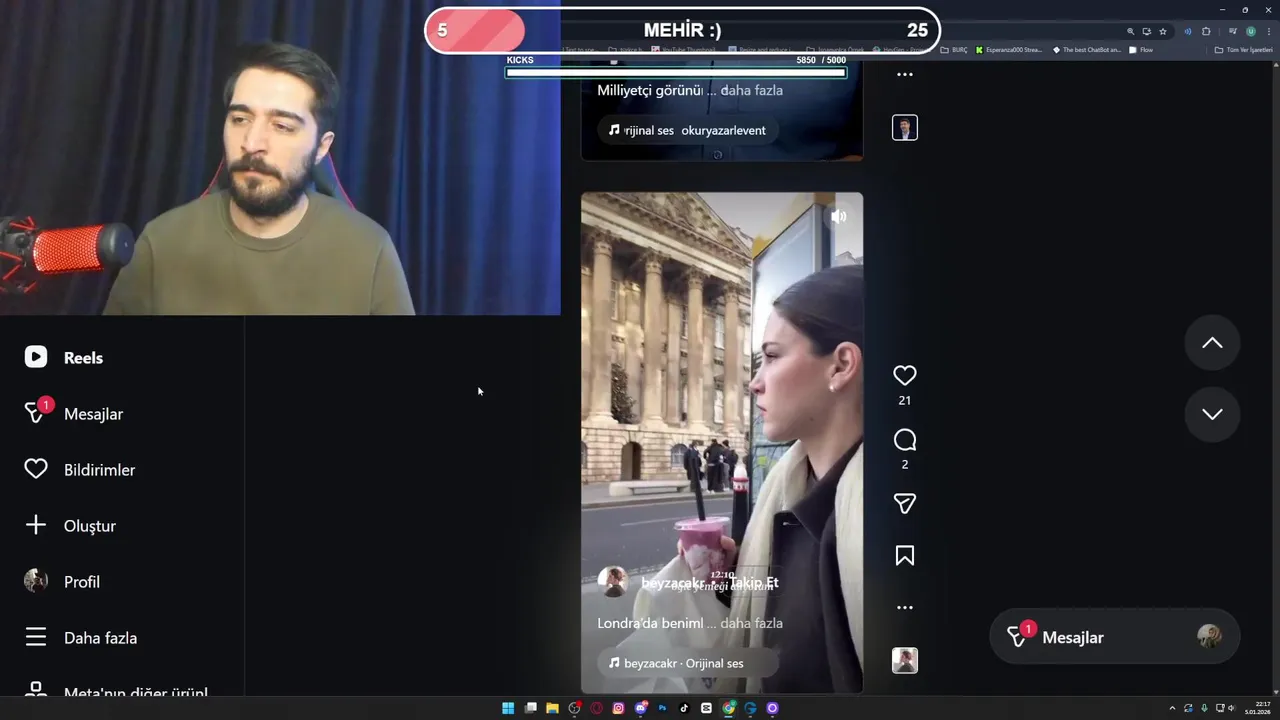Click the tab audio indicator icon
This screenshot has height=720, width=1280.
[x=1188, y=31]
